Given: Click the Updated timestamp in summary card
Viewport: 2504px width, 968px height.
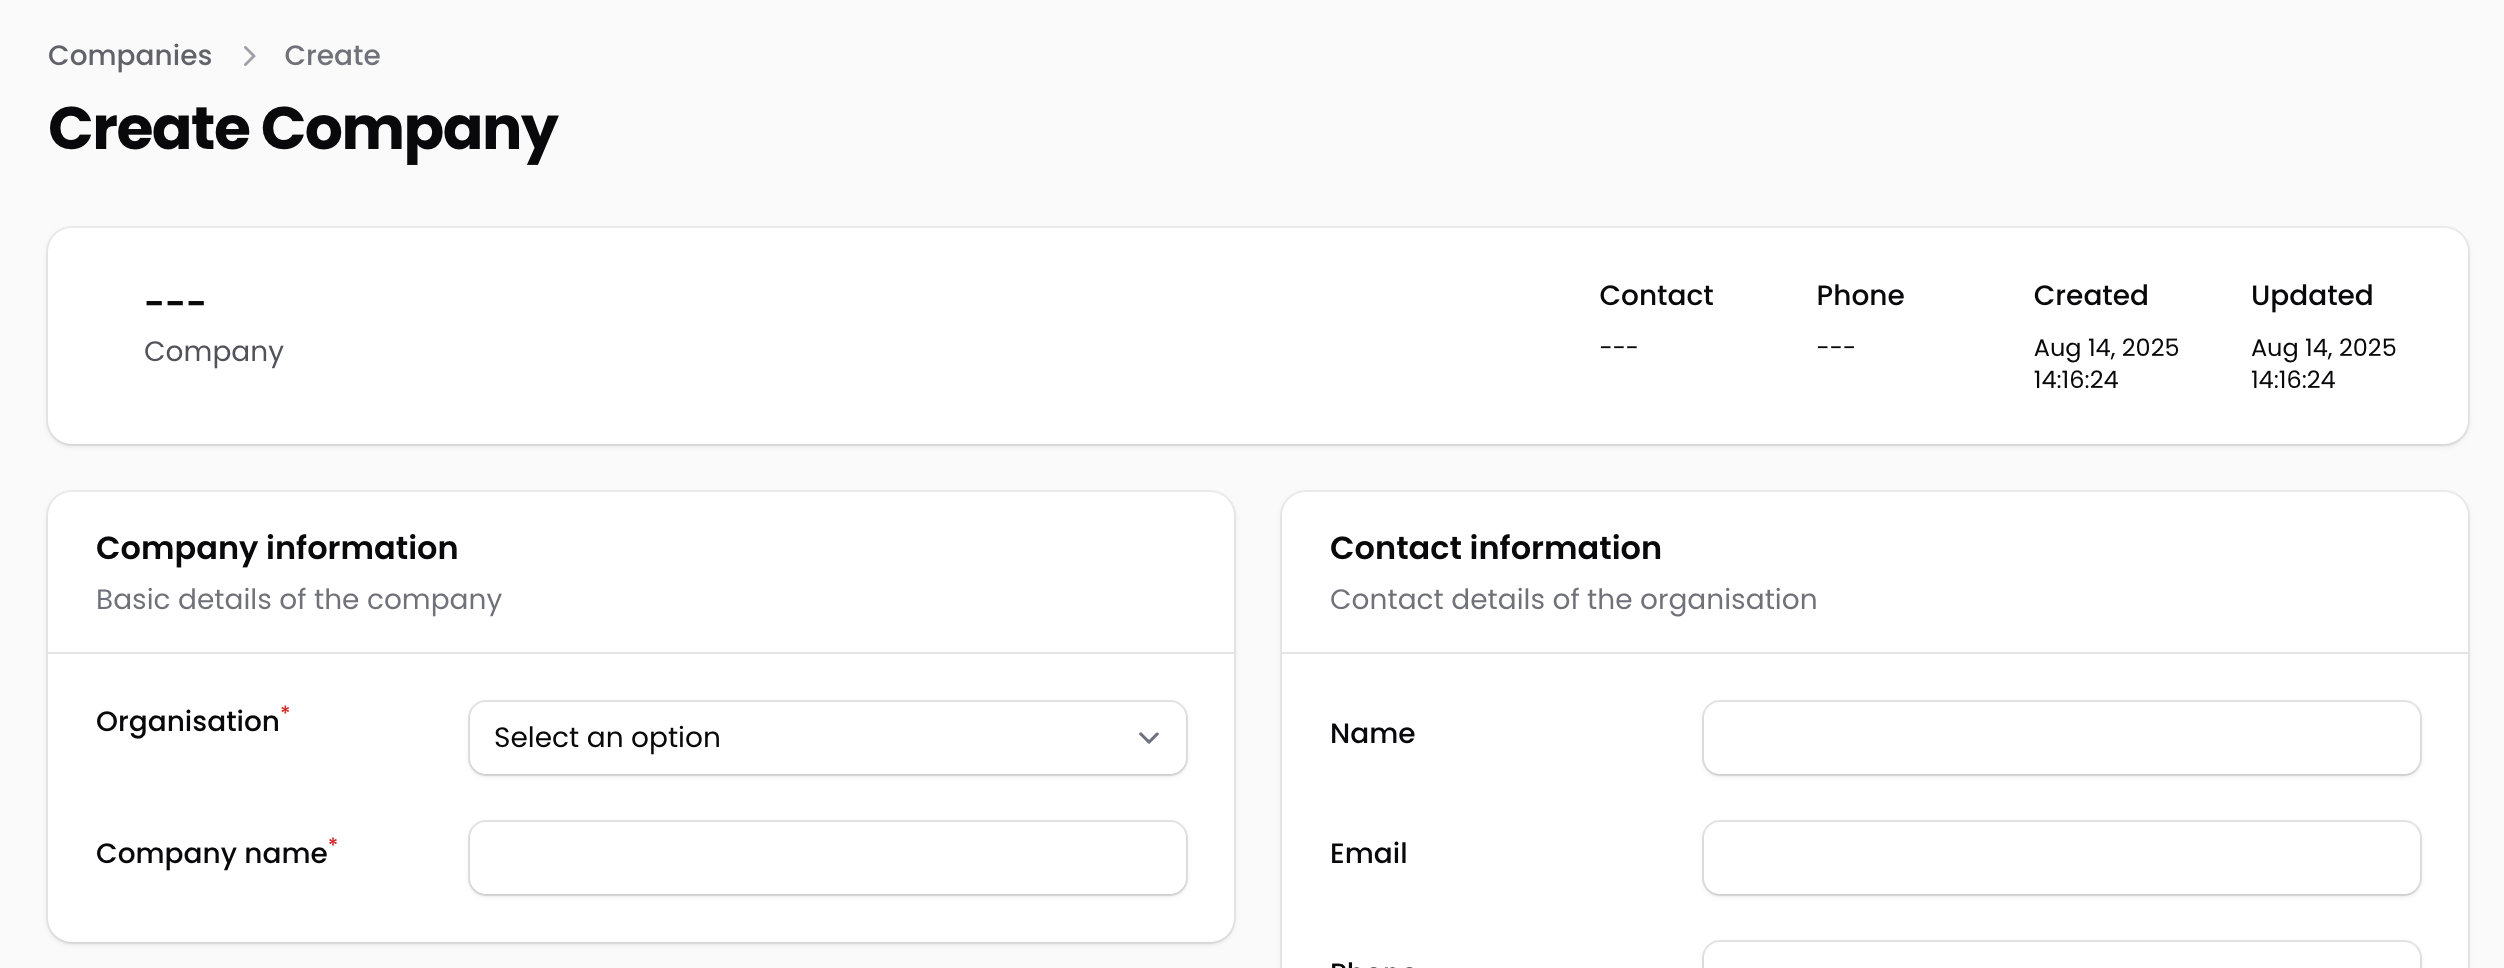Looking at the screenshot, I should click(x=2322, y=363).
